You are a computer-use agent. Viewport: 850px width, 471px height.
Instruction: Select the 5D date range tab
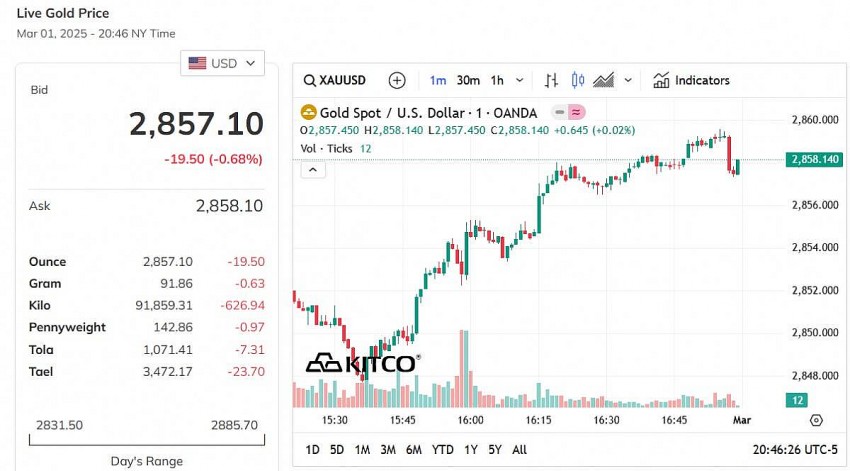[x=337, y=450]
